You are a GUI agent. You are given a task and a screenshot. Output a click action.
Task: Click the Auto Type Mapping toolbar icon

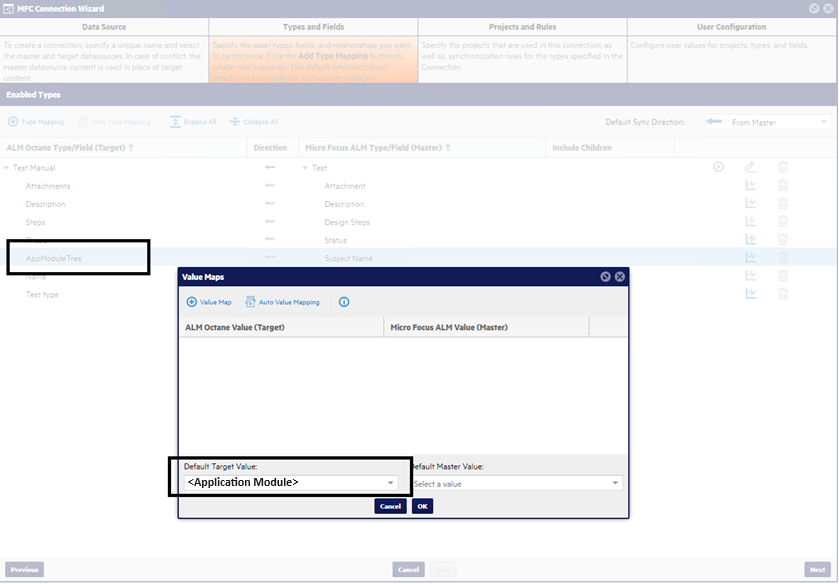[83, 122]
